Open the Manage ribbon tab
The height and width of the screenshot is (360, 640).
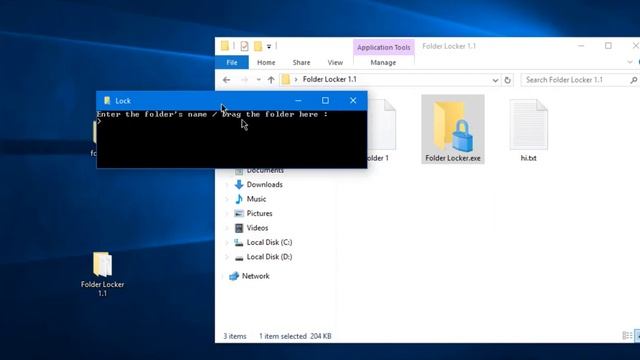pyautogui.click(x=383, y=62)
